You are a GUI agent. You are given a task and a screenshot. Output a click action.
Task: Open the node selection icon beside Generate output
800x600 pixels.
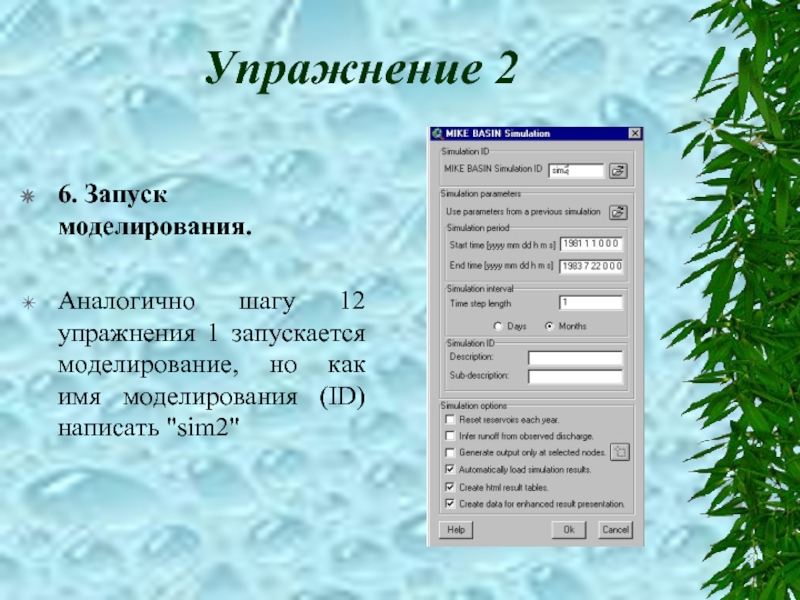coord(620,452)
